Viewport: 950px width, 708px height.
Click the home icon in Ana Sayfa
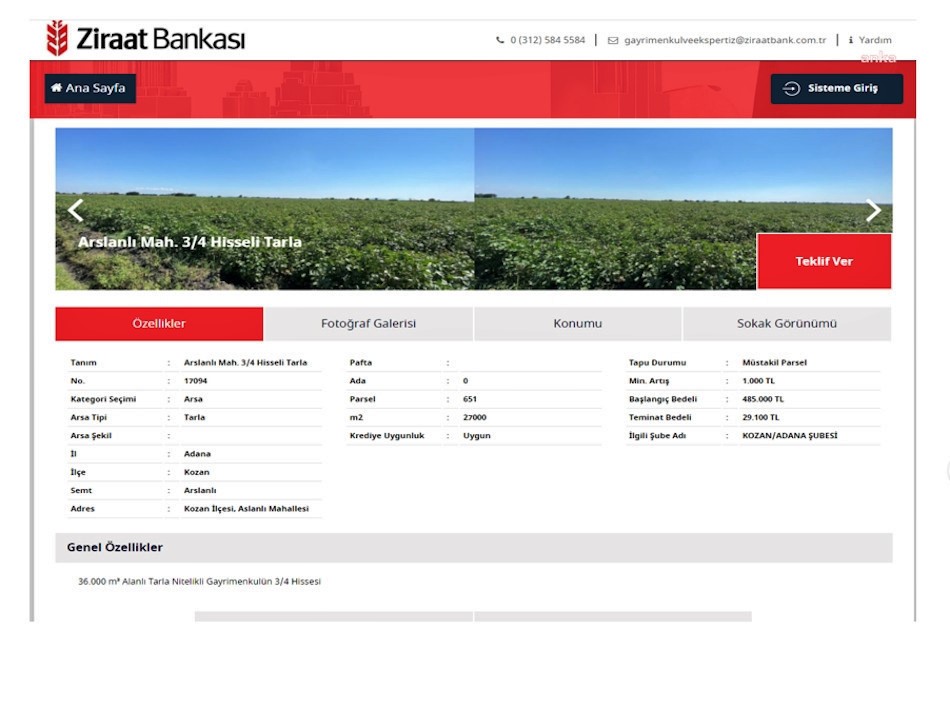pyautogui.click(x=57, y=88)
